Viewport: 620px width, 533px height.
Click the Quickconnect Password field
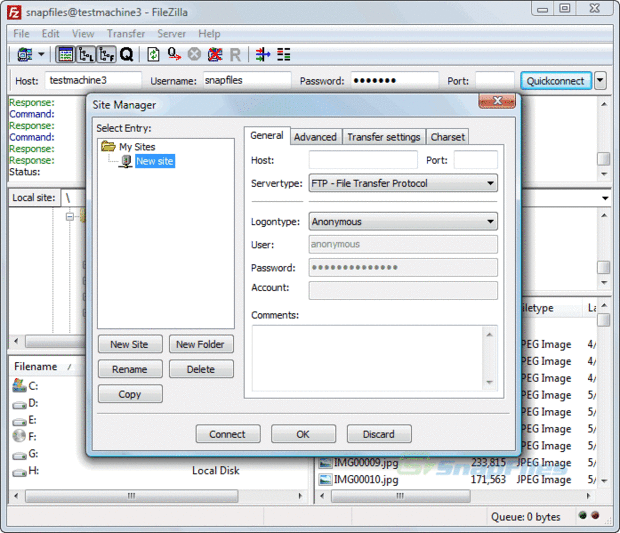[395, 81]
